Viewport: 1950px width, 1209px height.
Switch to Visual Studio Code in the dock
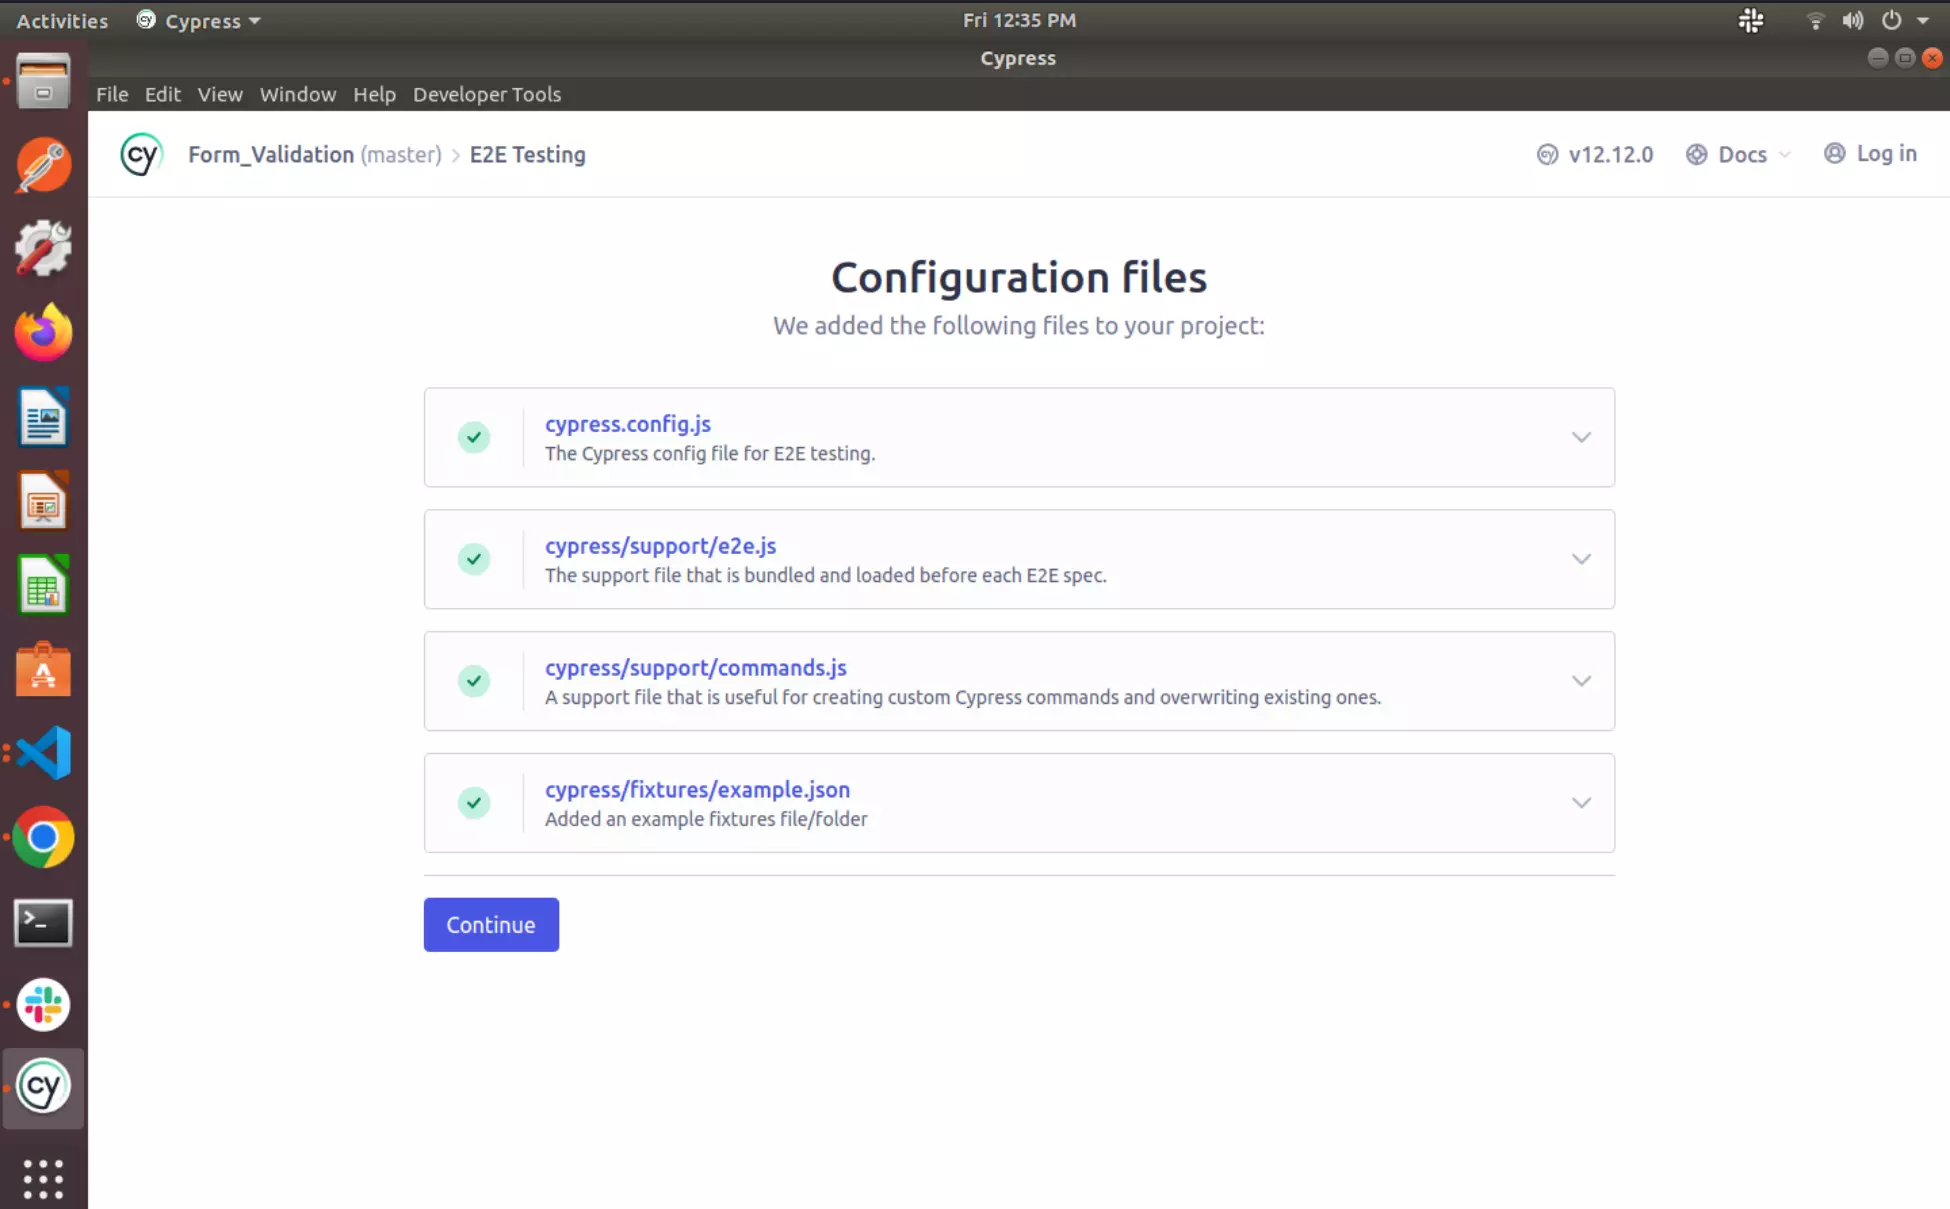coord(43,753)
